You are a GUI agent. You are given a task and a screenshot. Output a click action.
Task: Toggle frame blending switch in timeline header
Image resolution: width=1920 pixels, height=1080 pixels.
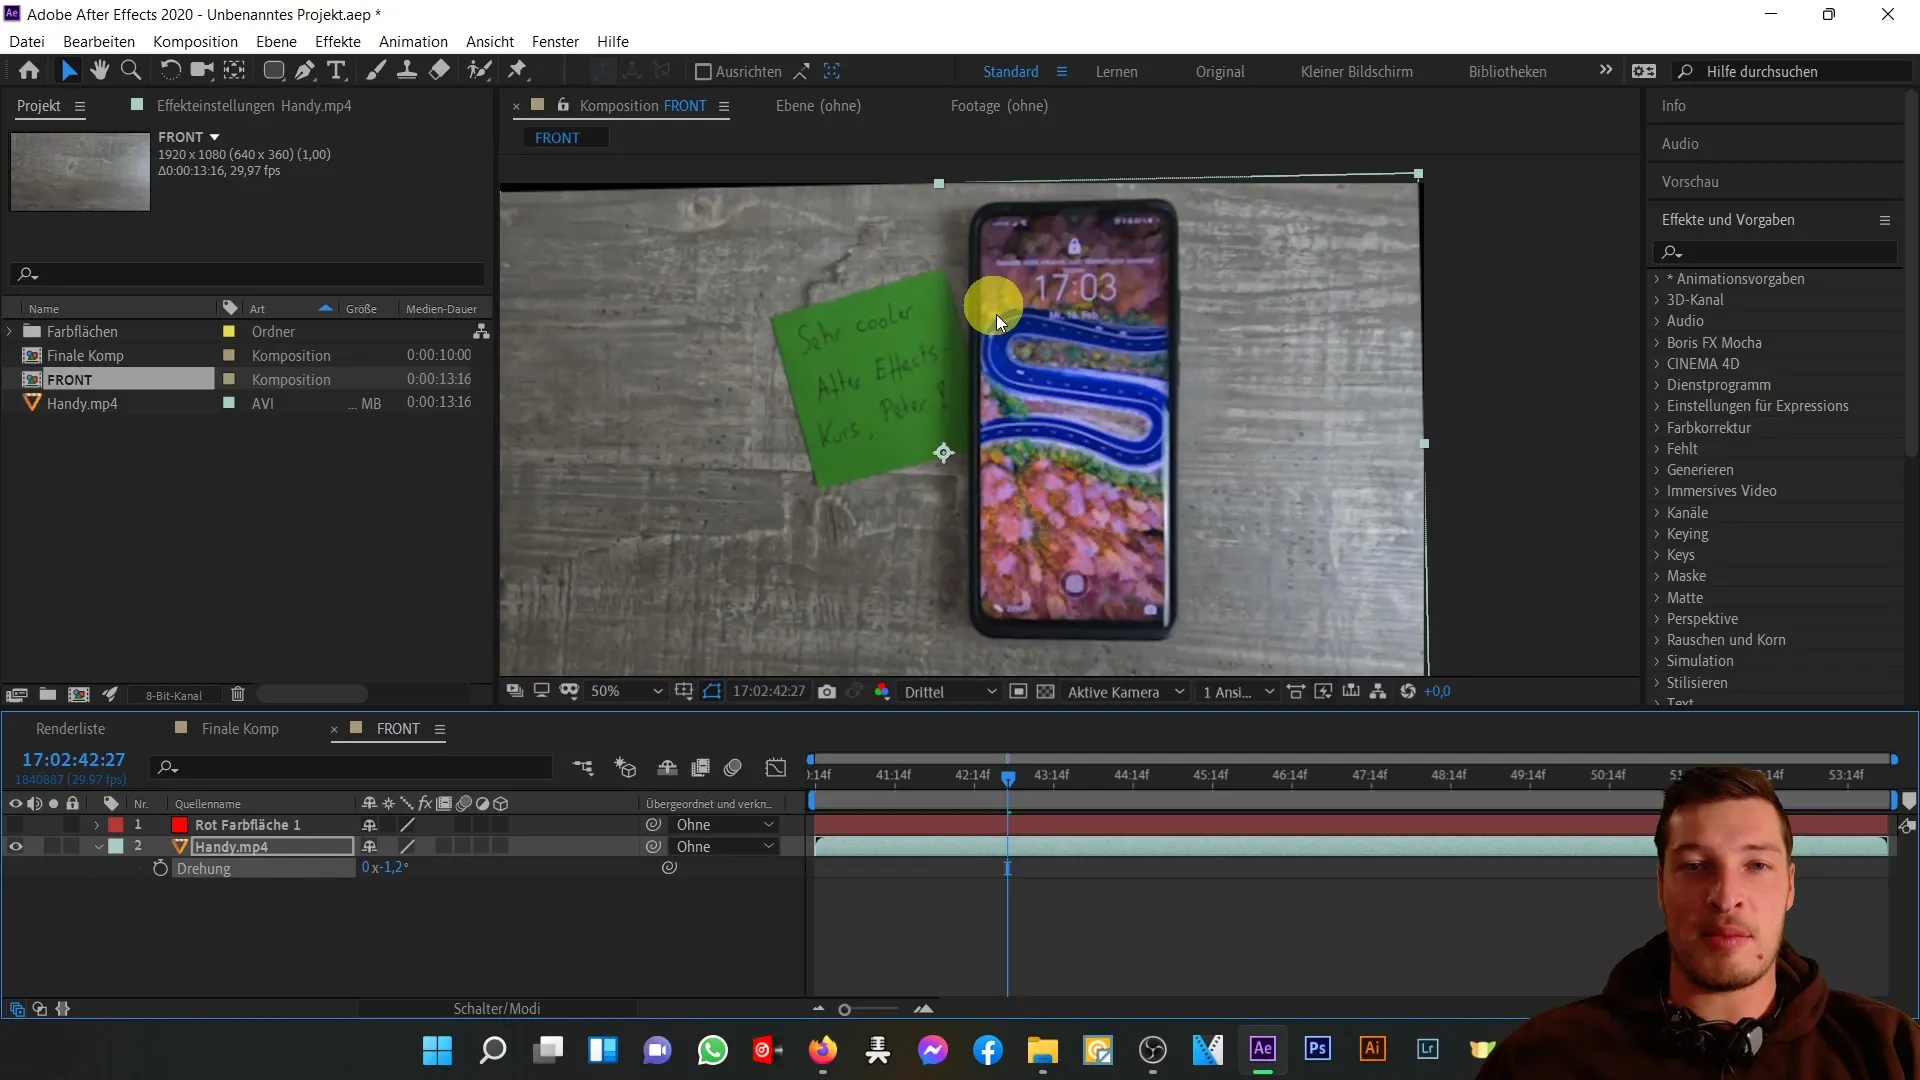[x=701, y=768]
